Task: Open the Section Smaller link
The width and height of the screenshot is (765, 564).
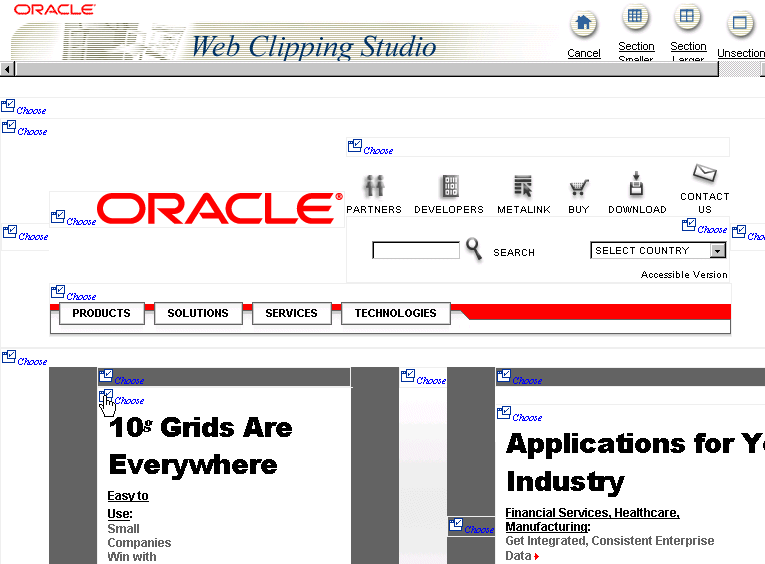Action: coord(636,52)
